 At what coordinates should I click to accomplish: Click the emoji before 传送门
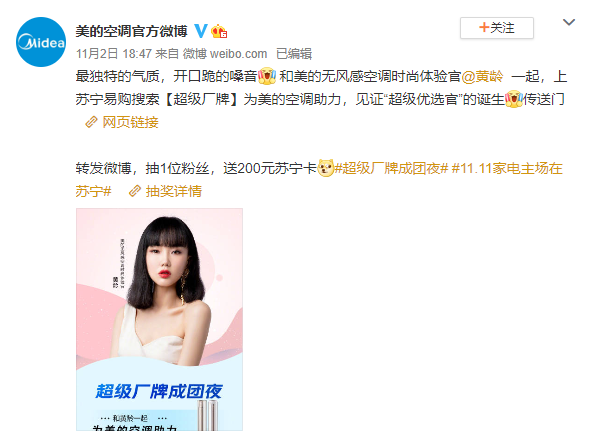point(513,99)
